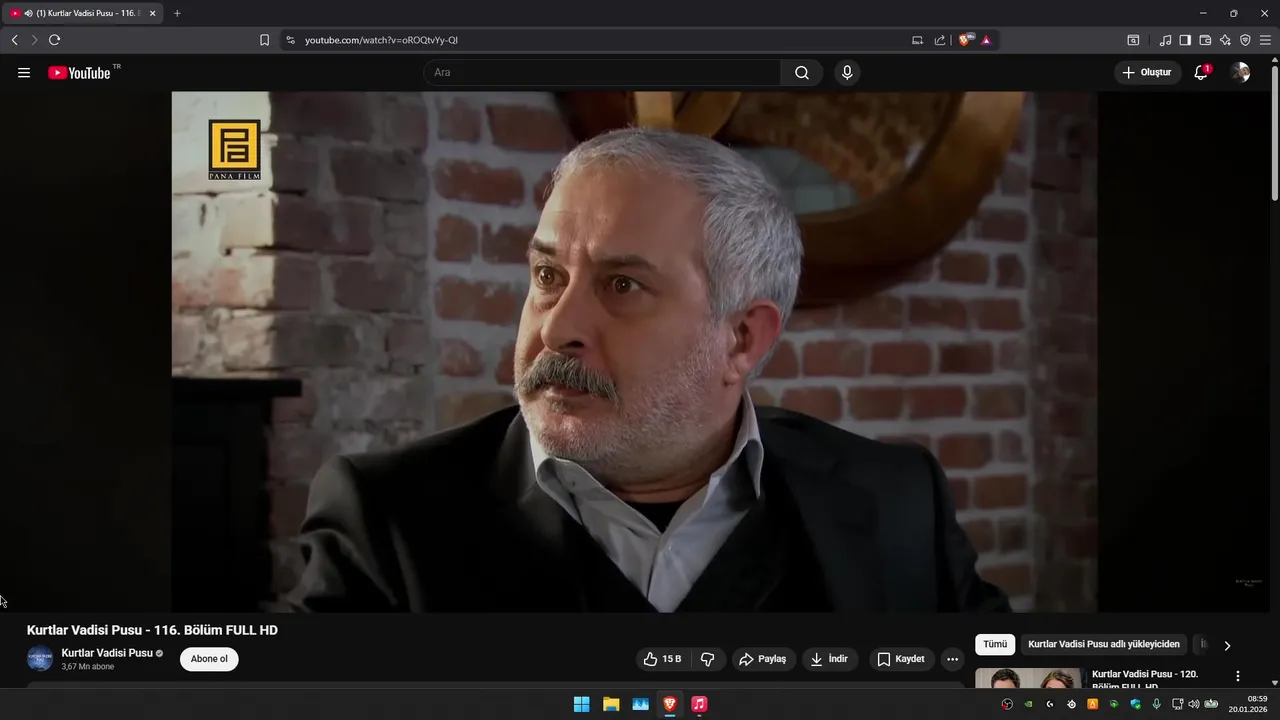Screen dimensions: 1280x720
Task: Open the site information icon beside the URL
Action: [x=291, y=40]
